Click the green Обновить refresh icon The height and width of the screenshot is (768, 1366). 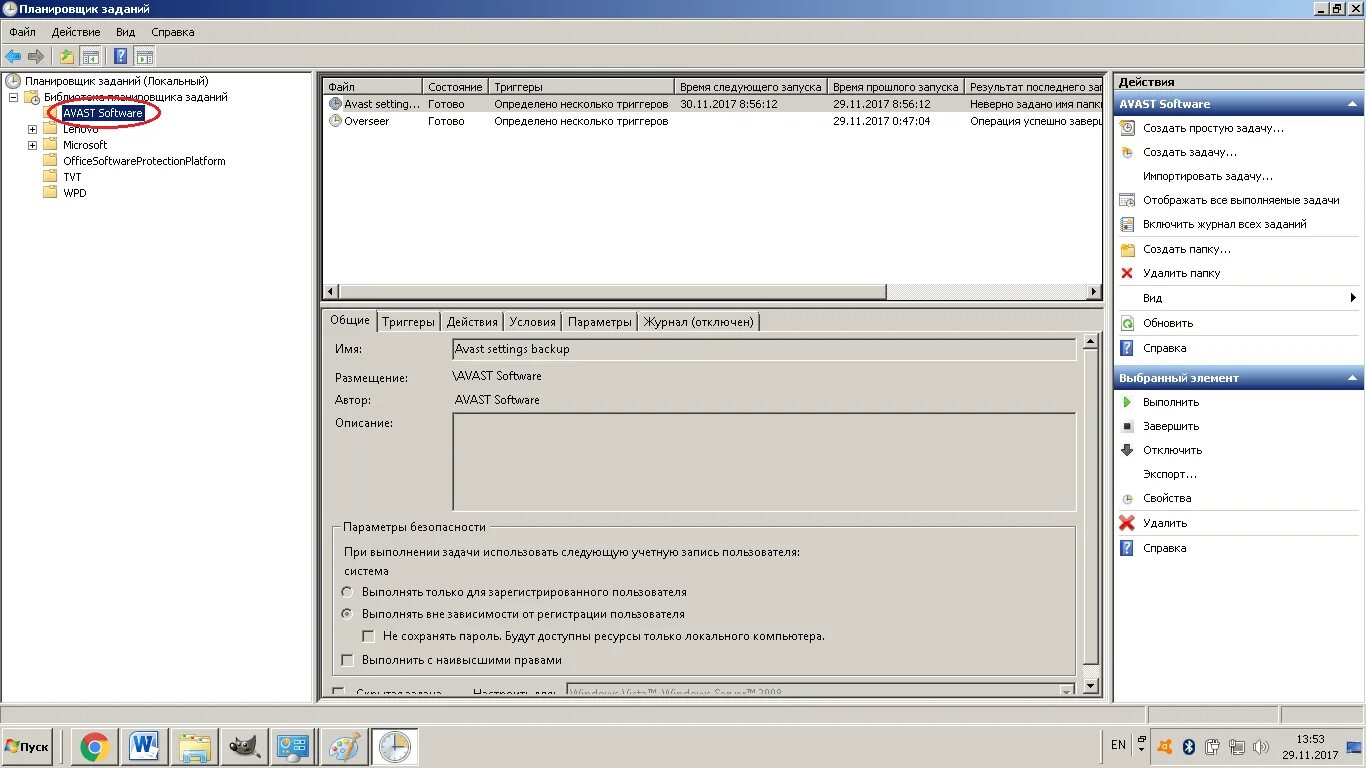click(x=1127, y=323)
